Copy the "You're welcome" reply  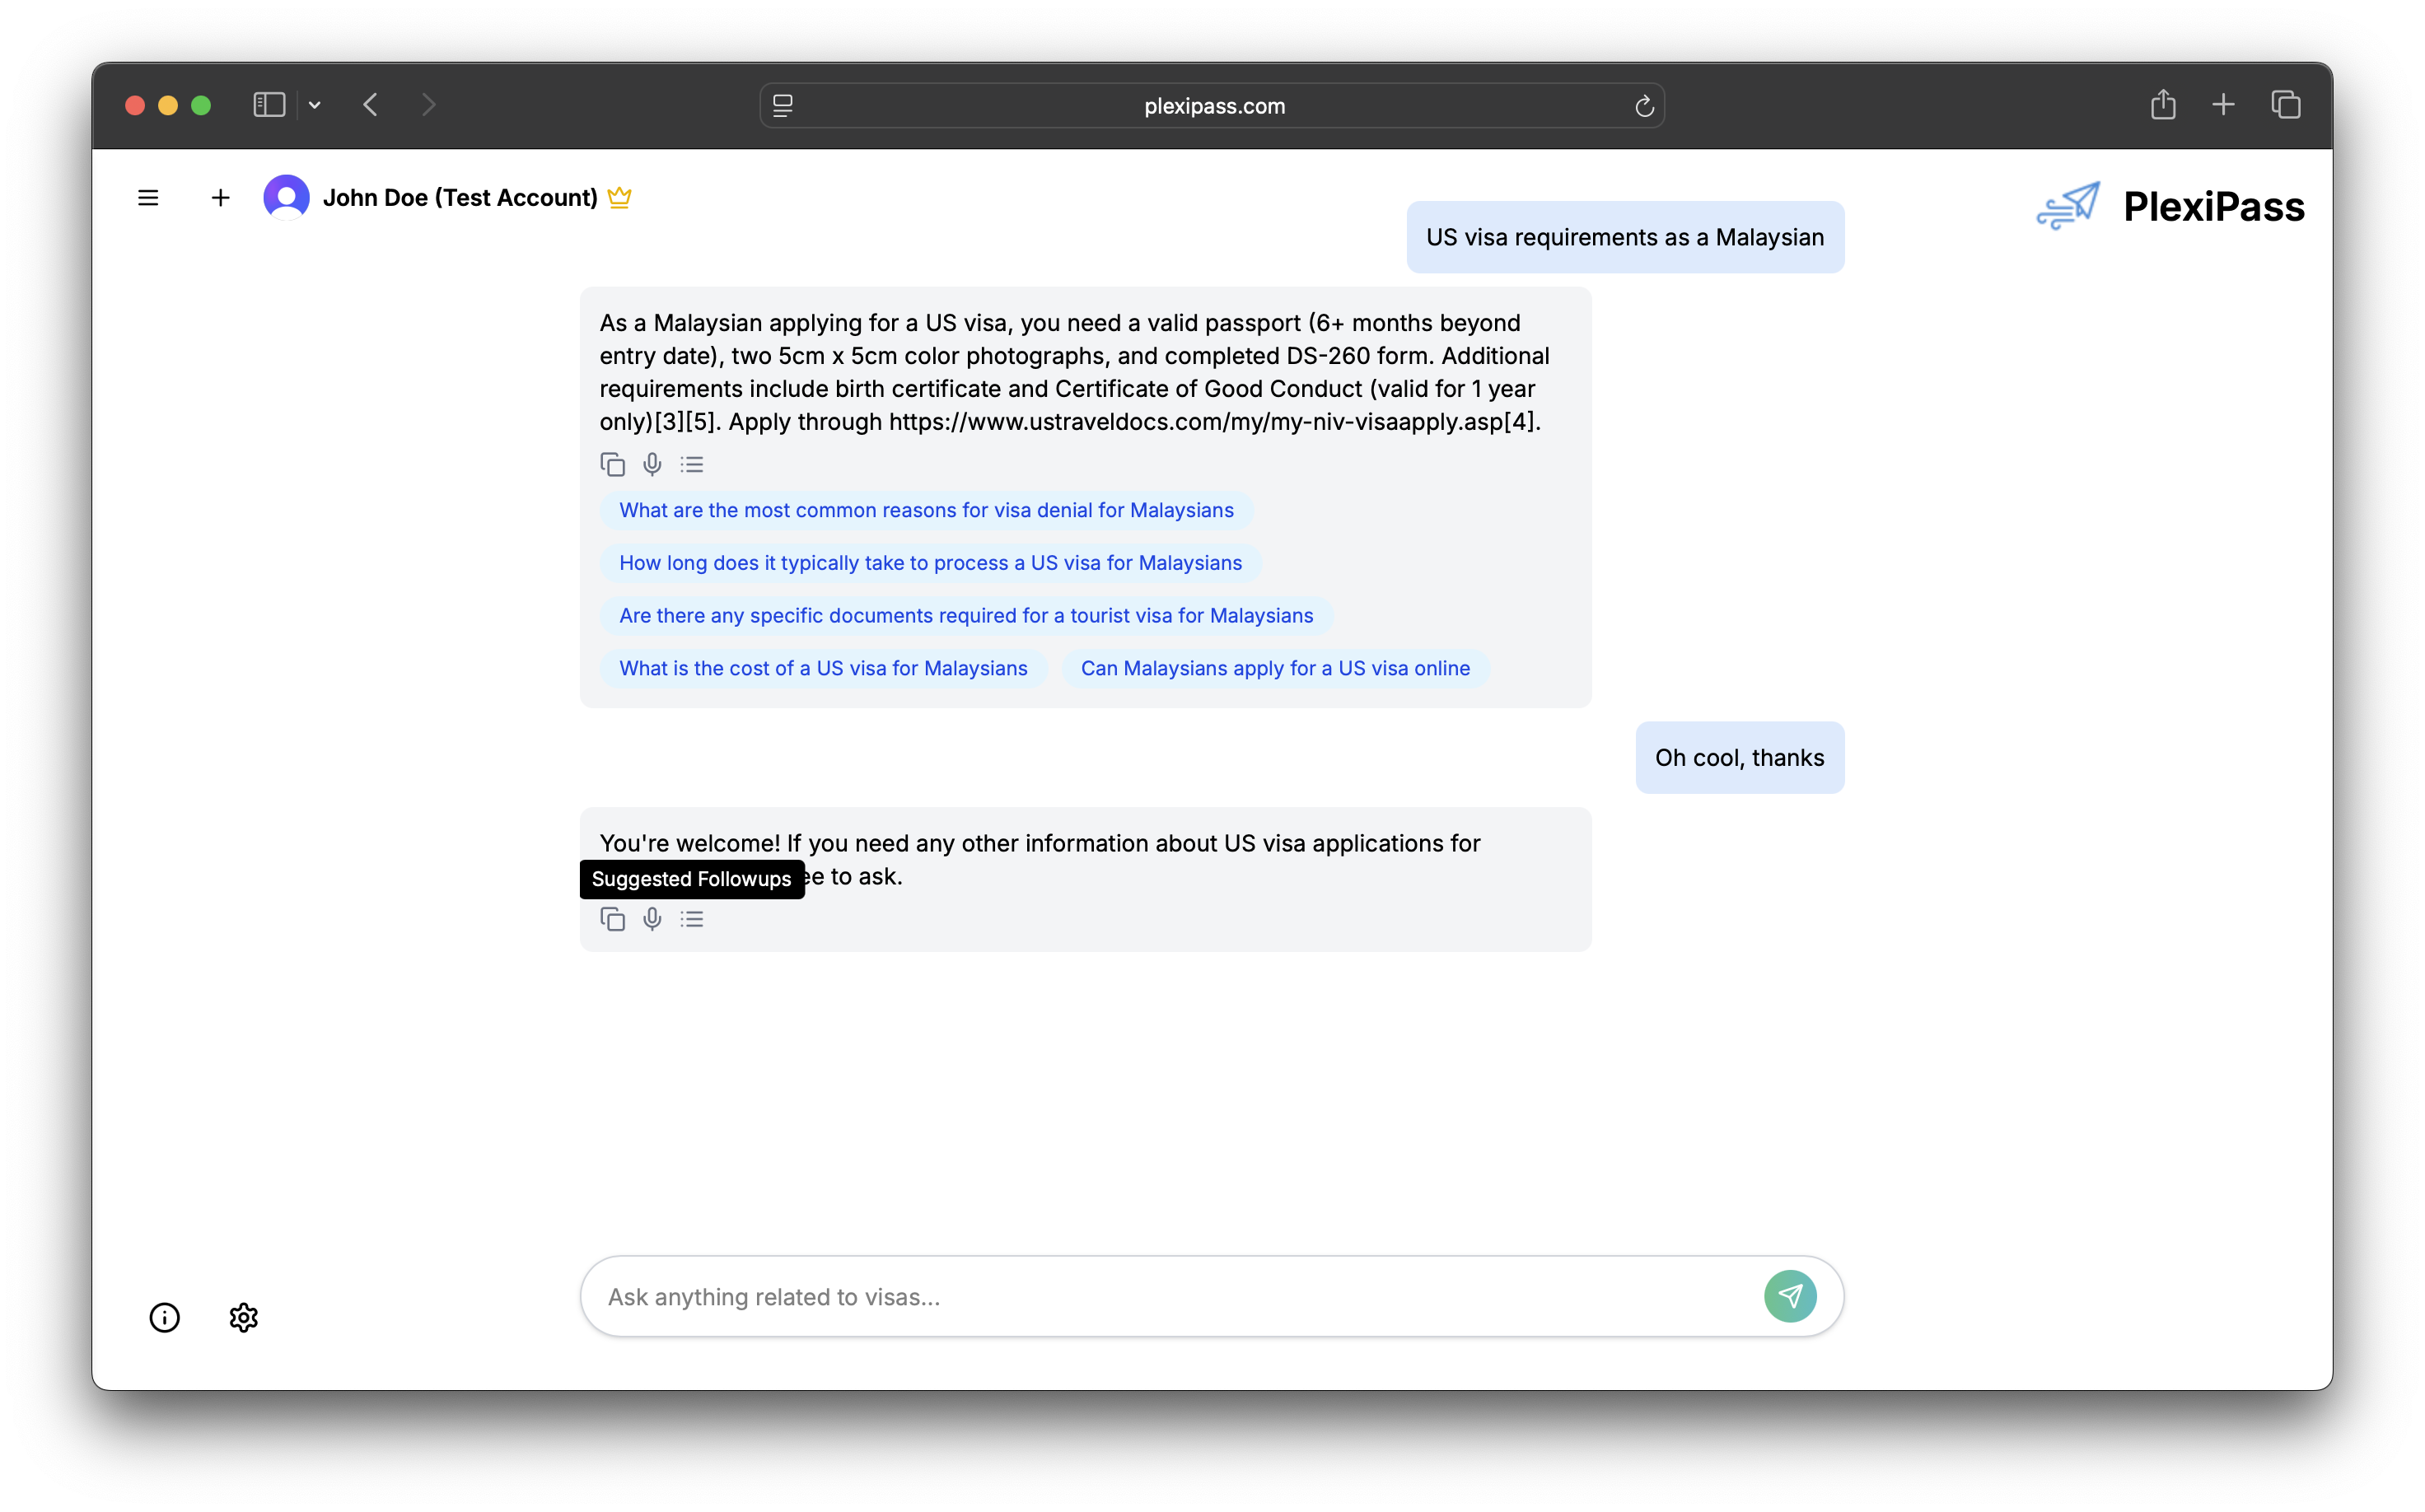coord(612,919)
